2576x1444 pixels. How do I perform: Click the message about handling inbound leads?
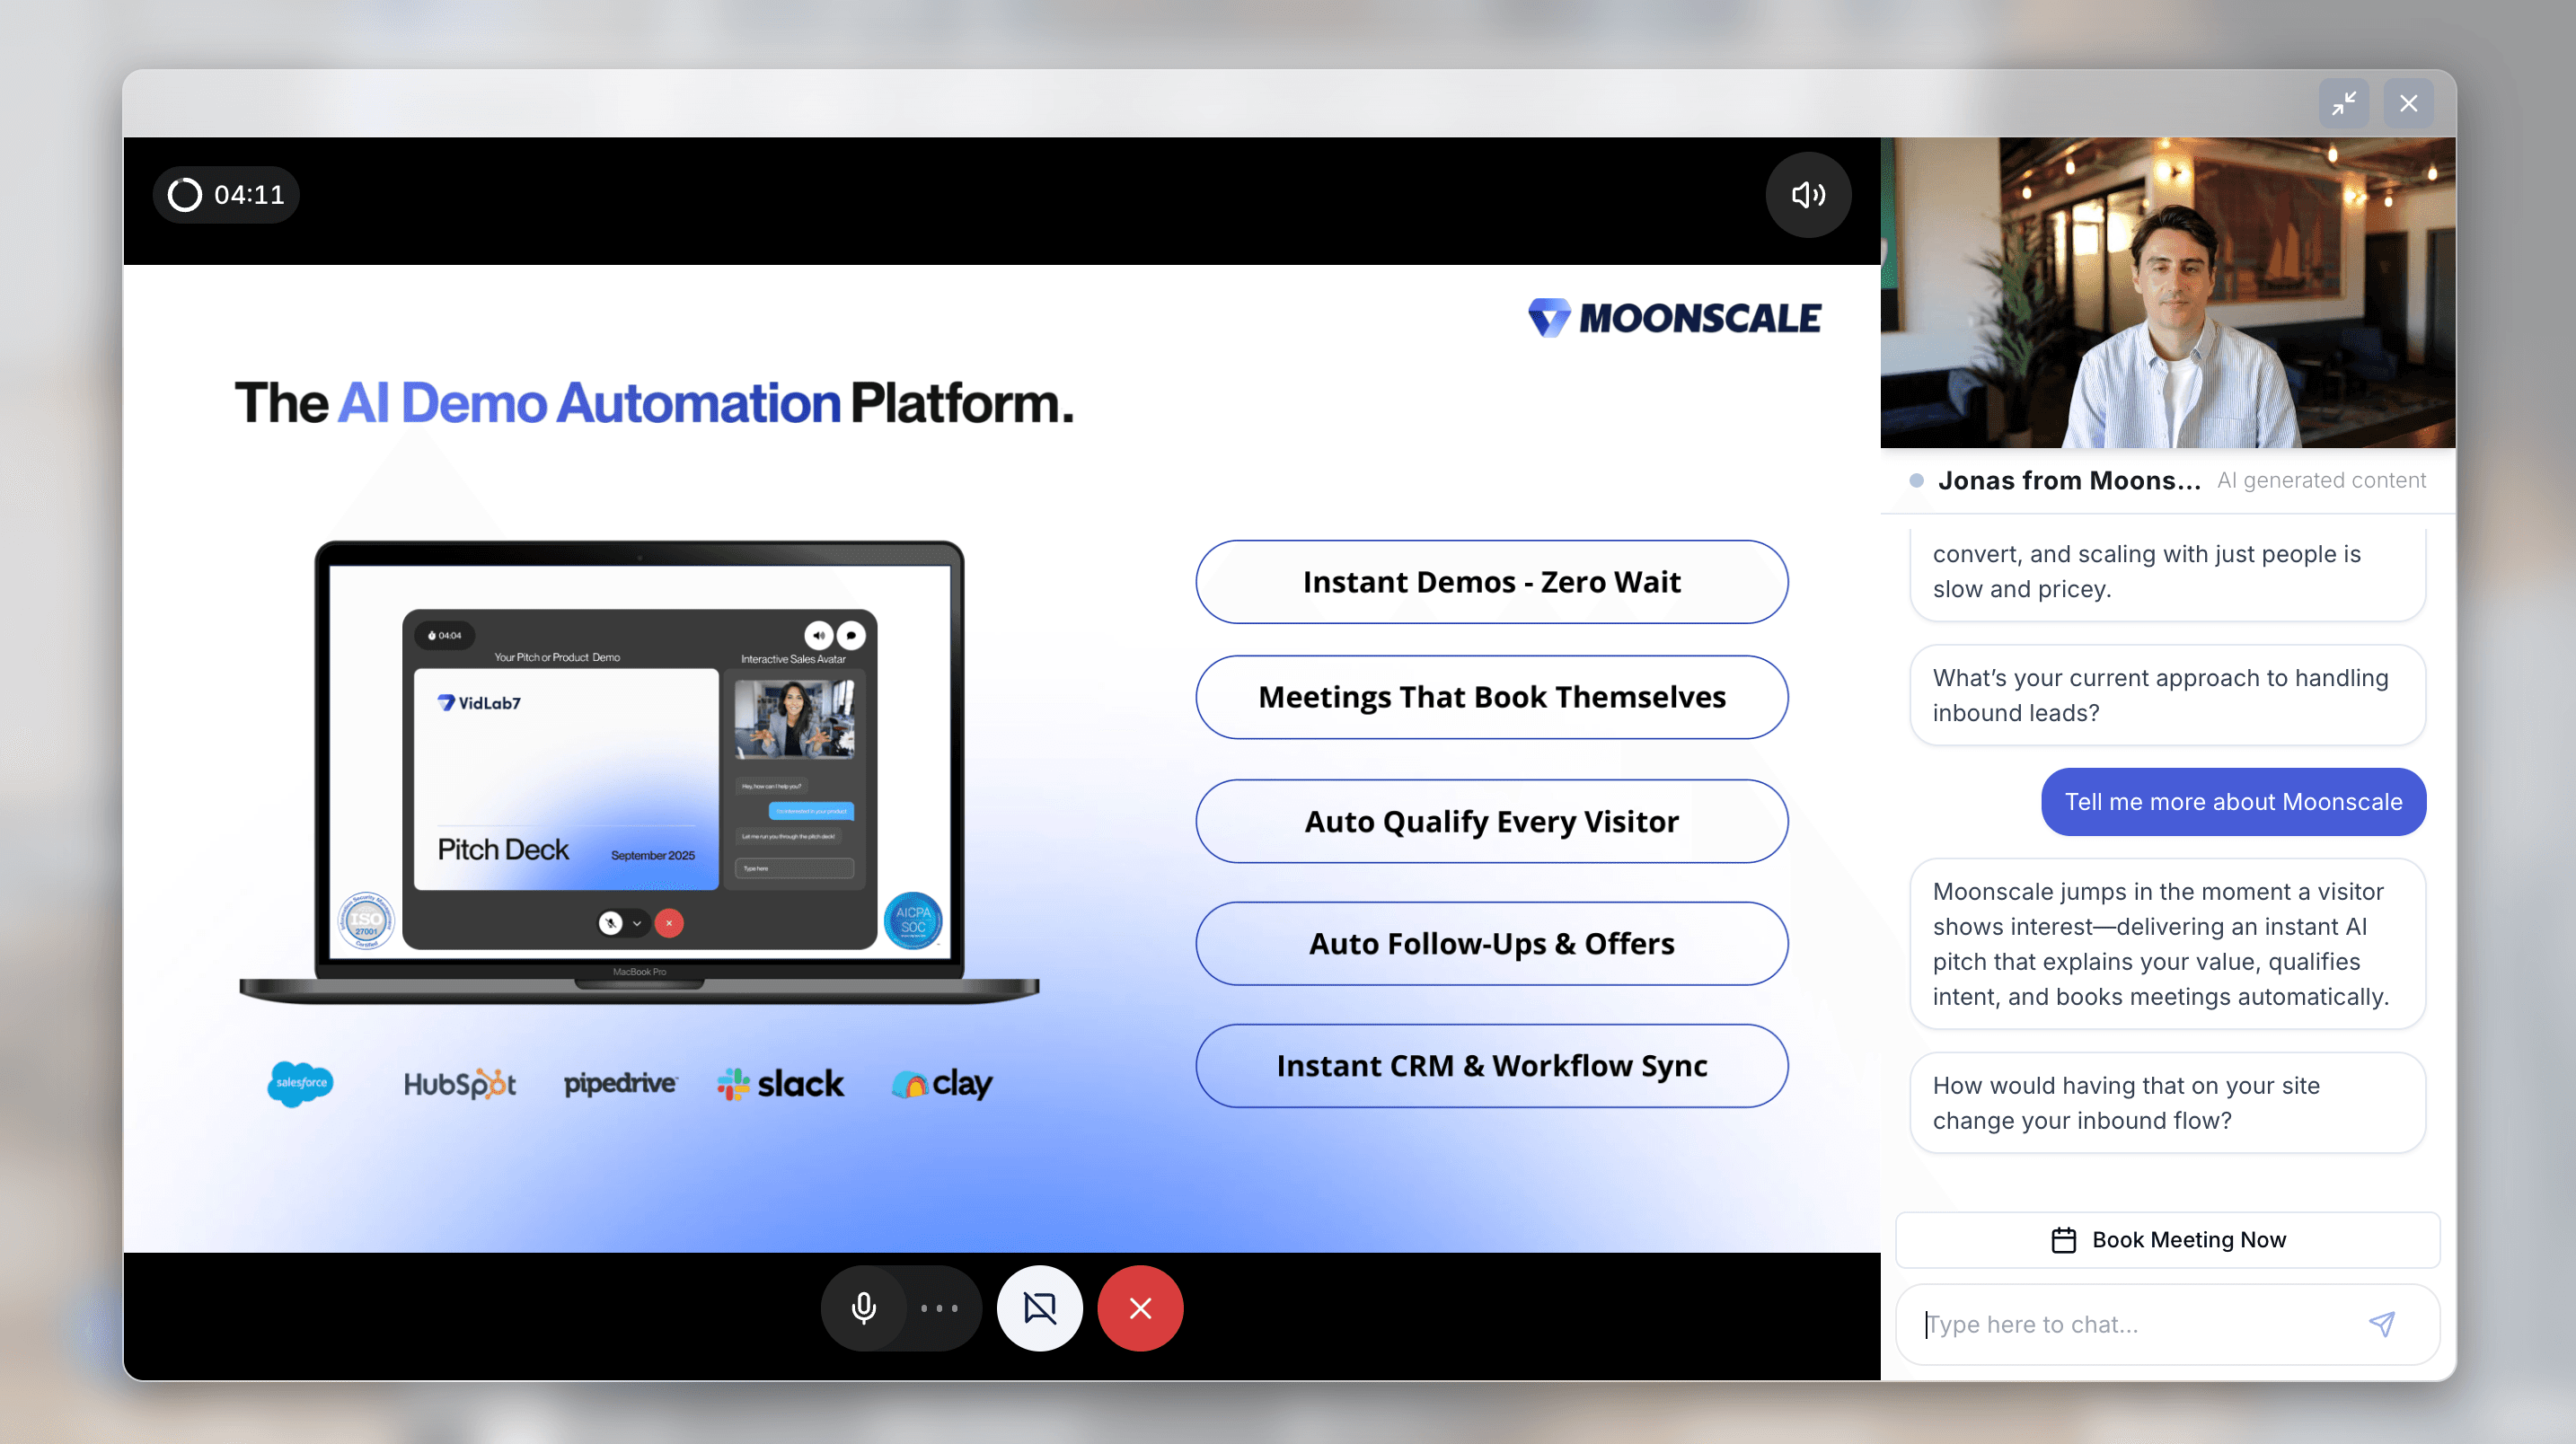click(x=2168, y=695)
